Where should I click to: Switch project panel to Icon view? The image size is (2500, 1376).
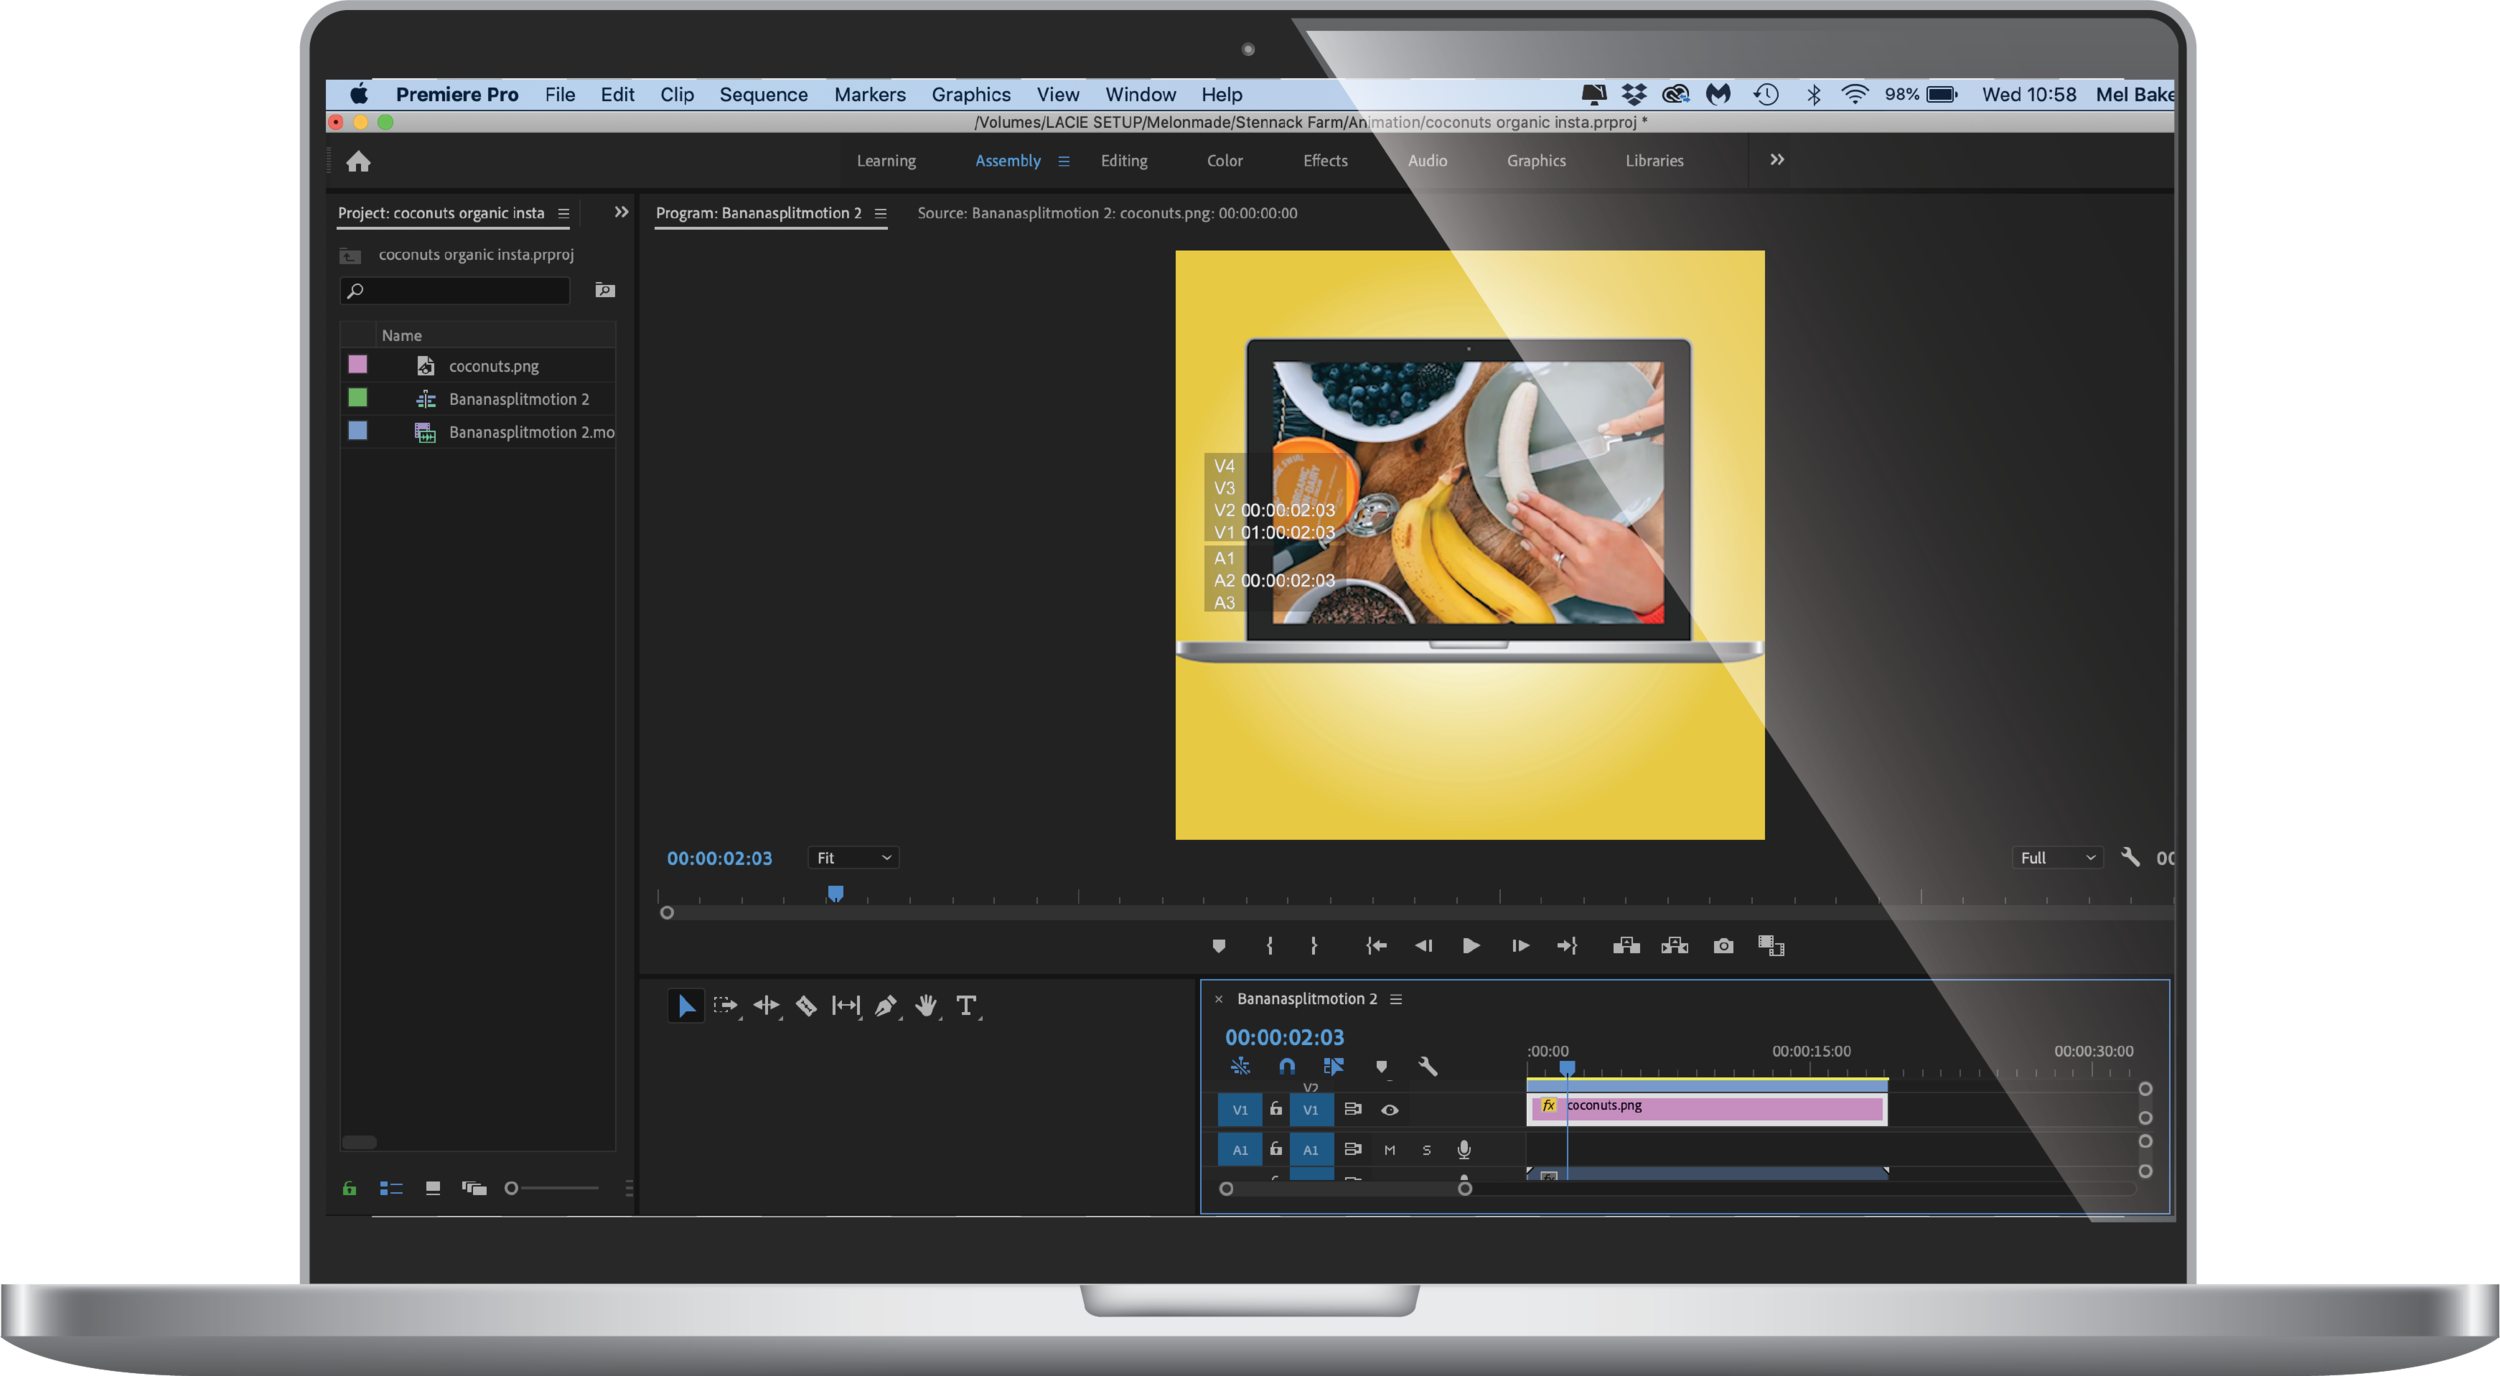[x=433, y=1188]
